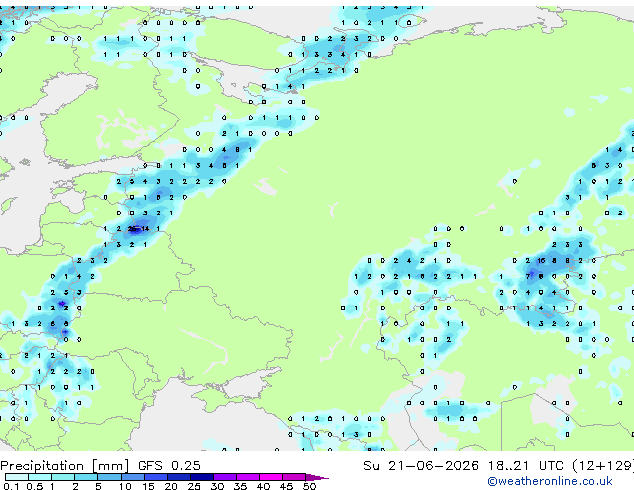Click the "0.5" legend scale label
Screen dimensions: 634x490
(35, 486)
